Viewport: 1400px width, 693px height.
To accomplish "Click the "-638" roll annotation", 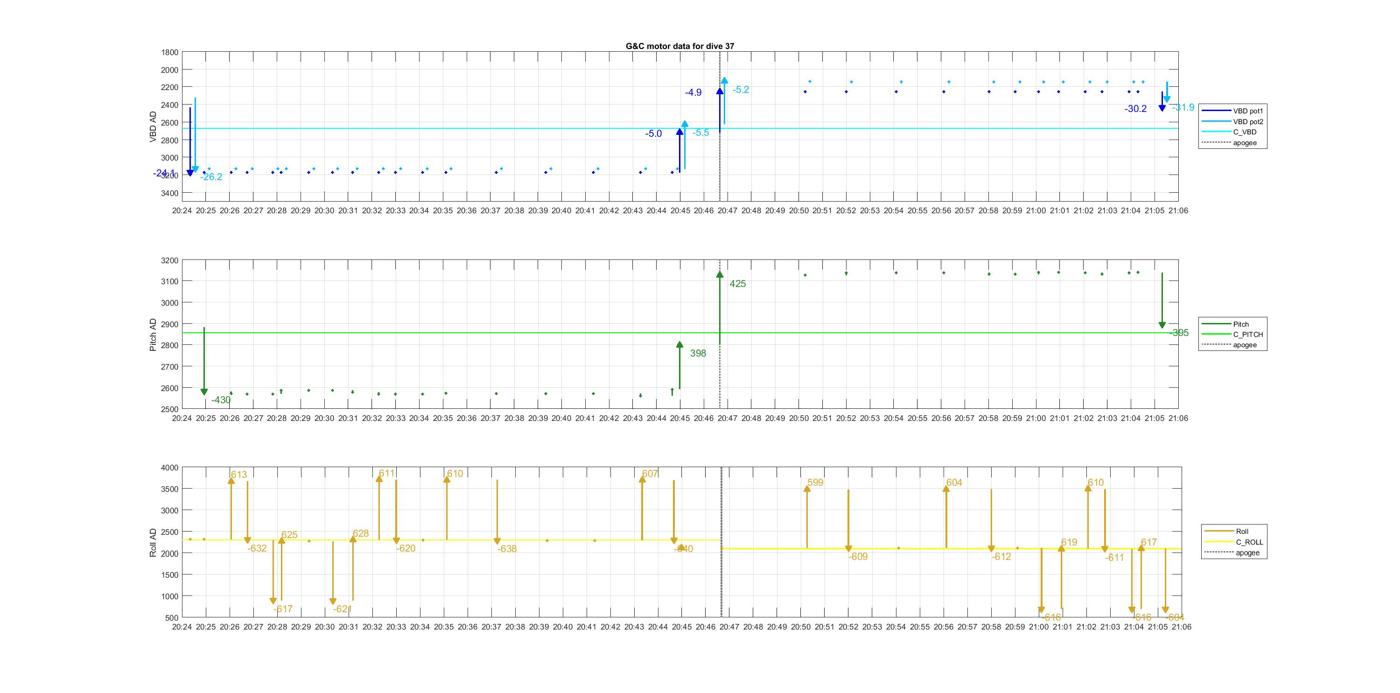I will click(x=507, y=548).
